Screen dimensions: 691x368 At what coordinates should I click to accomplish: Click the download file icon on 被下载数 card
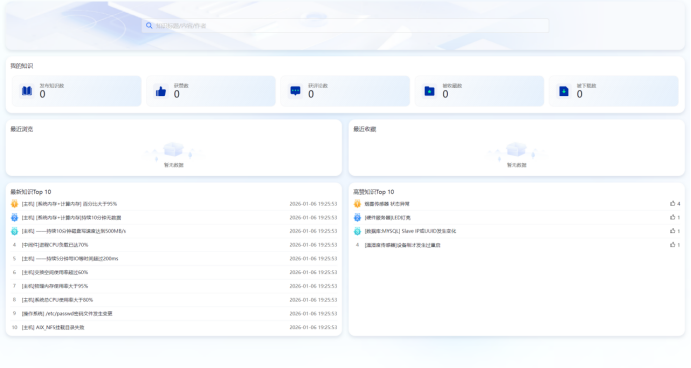[564, 91]
